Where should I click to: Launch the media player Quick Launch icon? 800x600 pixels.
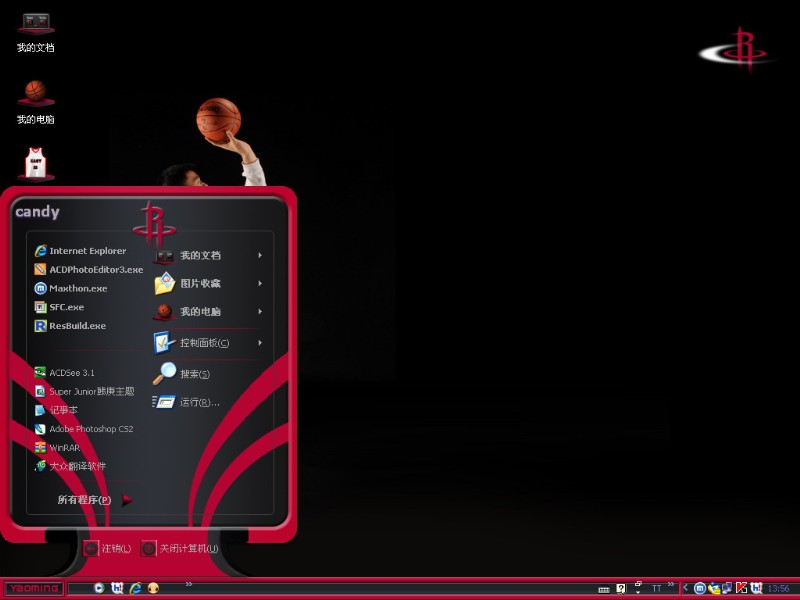tap(99, 588)
